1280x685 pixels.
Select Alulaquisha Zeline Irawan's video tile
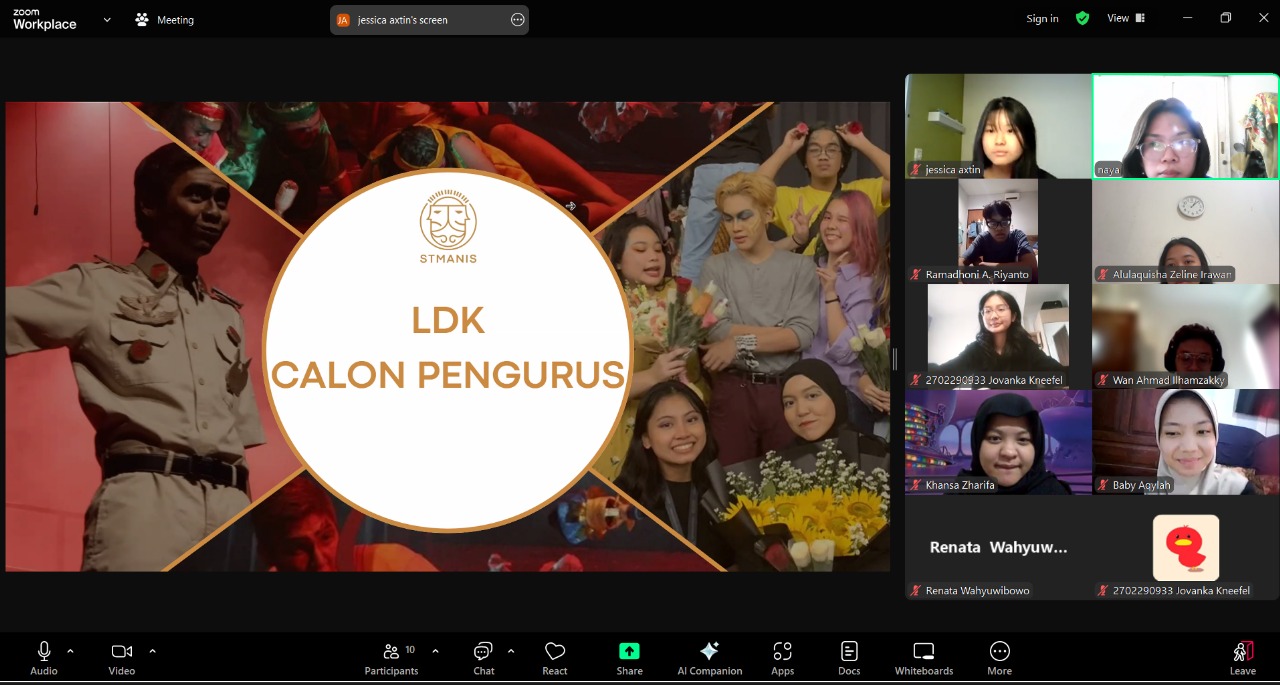[1185, 231]
